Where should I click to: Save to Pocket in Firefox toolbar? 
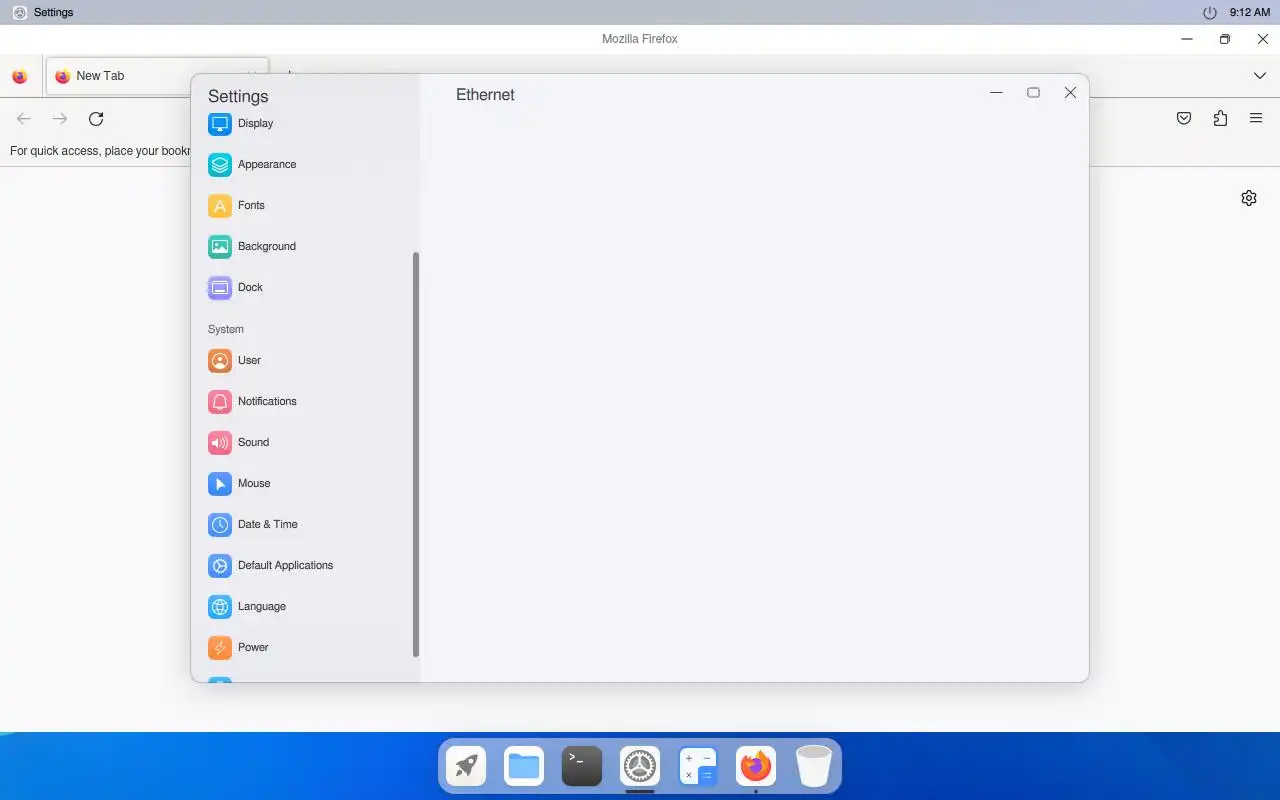point(1184,119)
